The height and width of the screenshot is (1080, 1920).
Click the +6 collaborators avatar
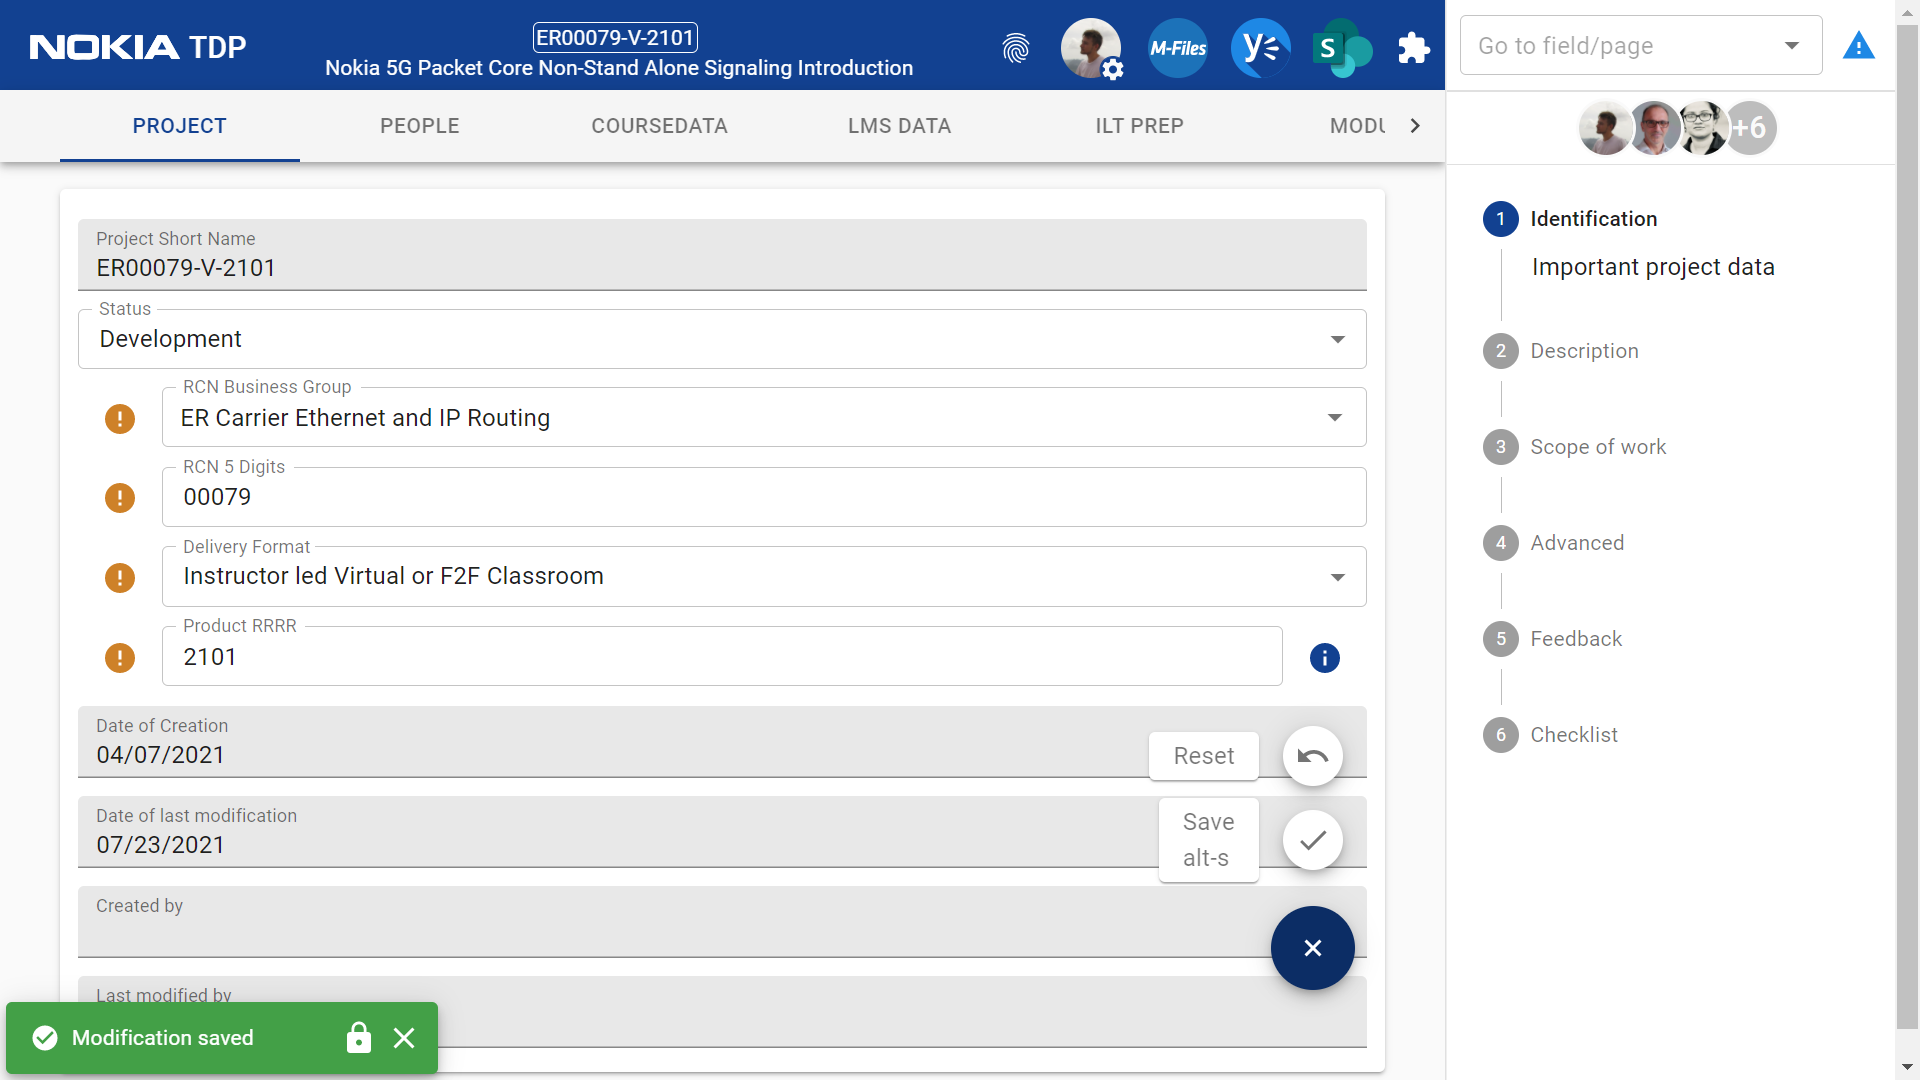[x=1750, y=128]
